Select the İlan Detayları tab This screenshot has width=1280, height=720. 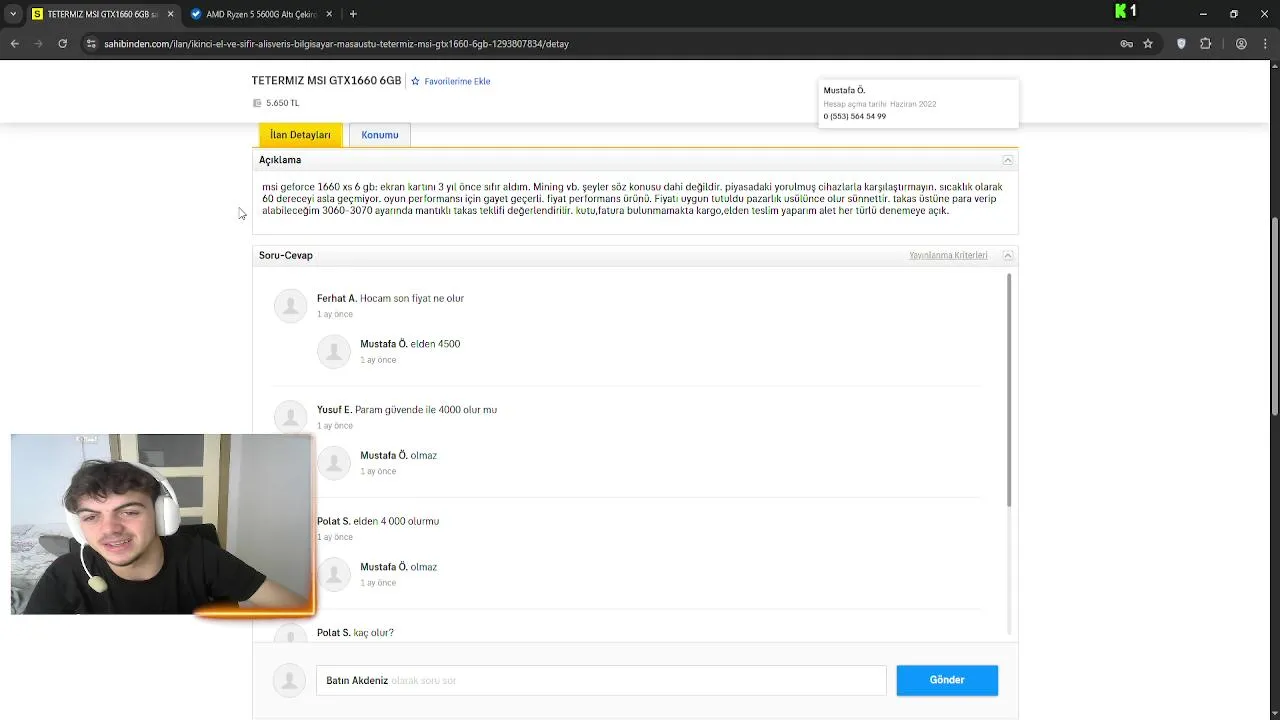300,135
